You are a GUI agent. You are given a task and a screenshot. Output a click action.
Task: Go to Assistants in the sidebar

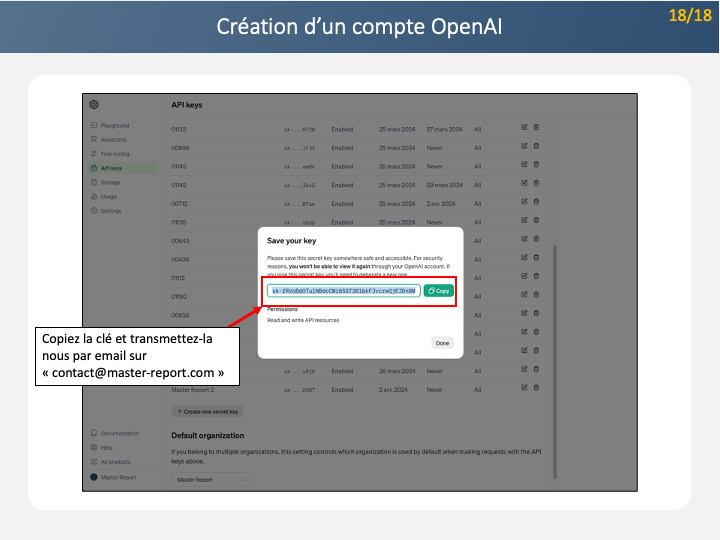pyautogui.click(x=113, y=140)
